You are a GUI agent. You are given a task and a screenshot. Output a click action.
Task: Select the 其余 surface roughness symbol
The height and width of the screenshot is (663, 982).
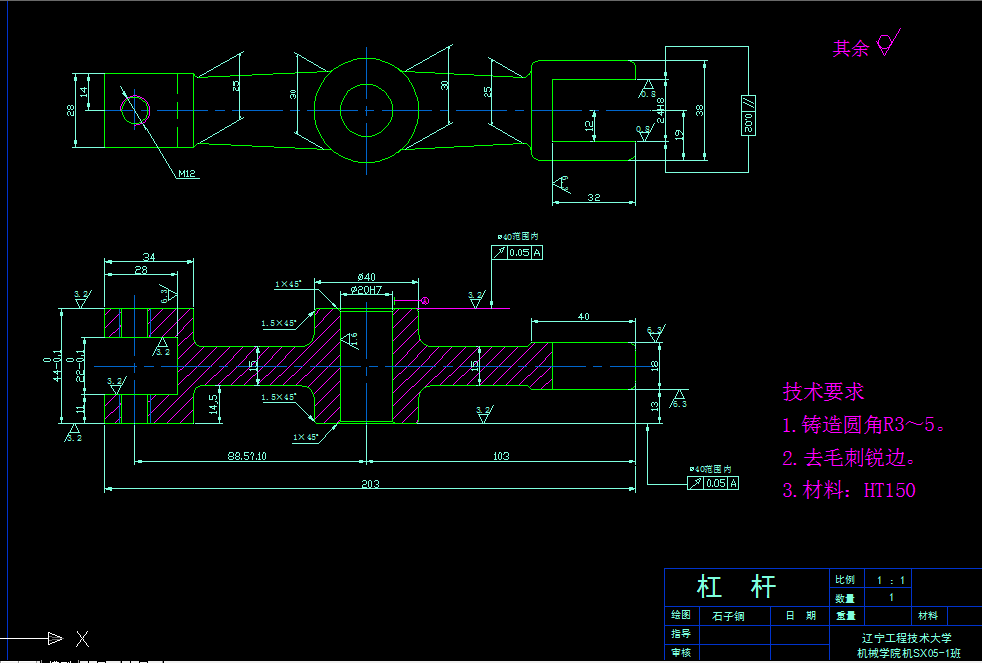(884, 45)
